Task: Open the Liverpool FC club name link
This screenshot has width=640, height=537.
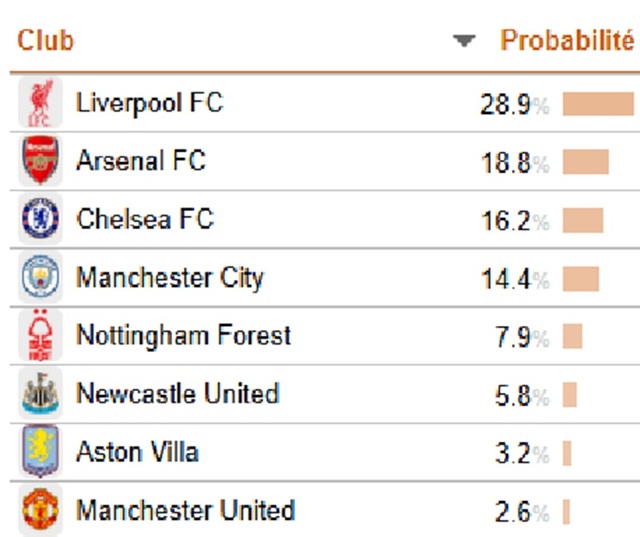Action: (x=149, y=103)
